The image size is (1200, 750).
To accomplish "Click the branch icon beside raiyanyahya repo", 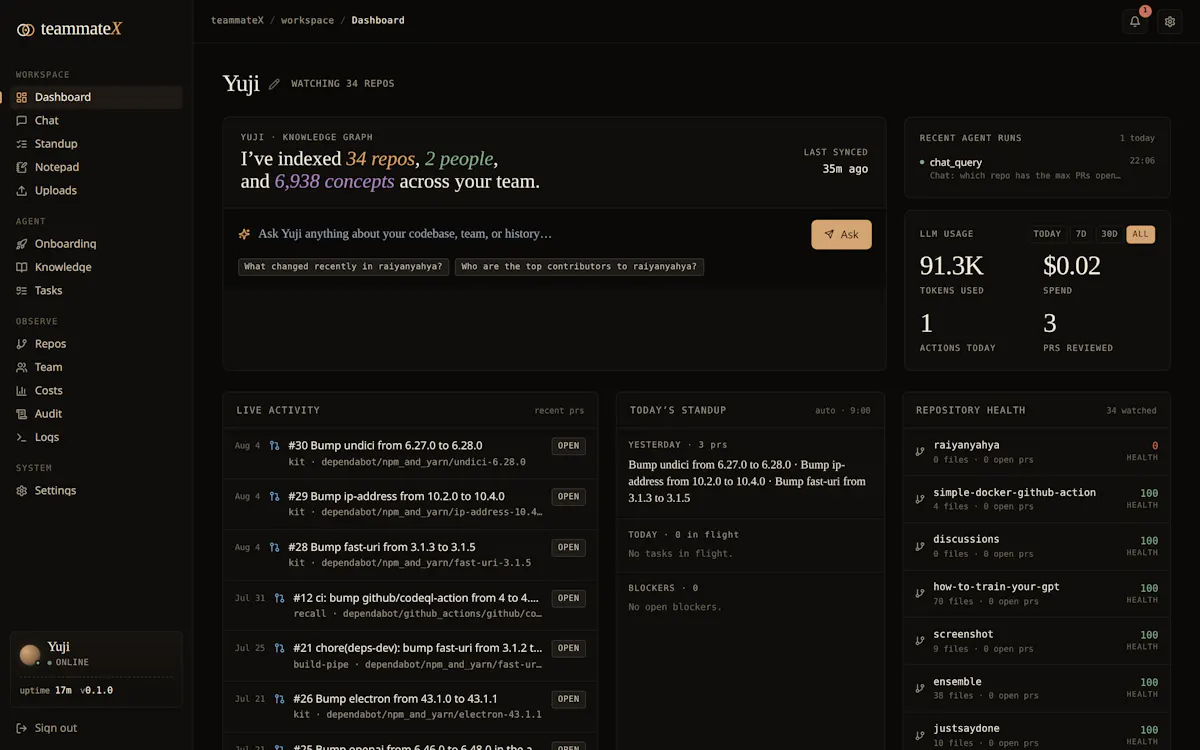I will pos(920,452).
